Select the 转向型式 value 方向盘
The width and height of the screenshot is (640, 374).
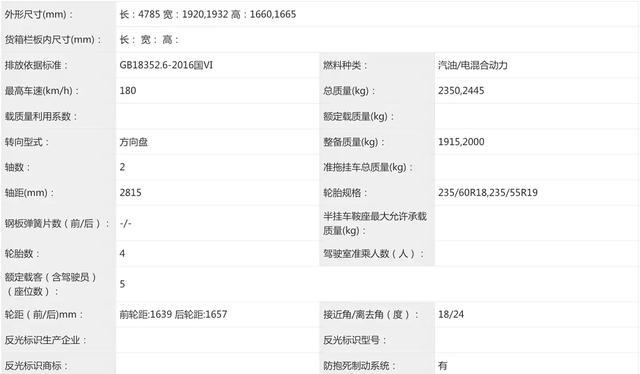point(133,142)
